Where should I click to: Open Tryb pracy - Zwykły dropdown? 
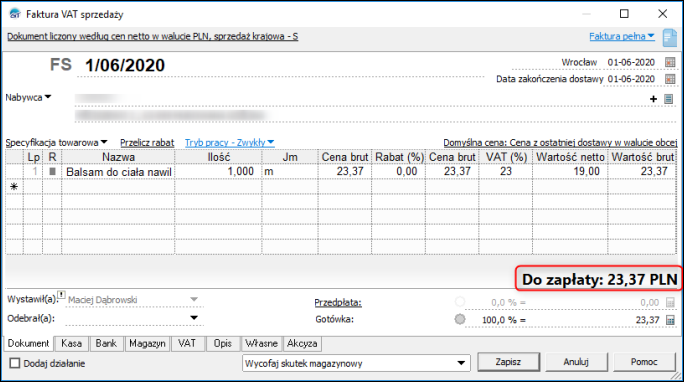(x=229, y=142)
